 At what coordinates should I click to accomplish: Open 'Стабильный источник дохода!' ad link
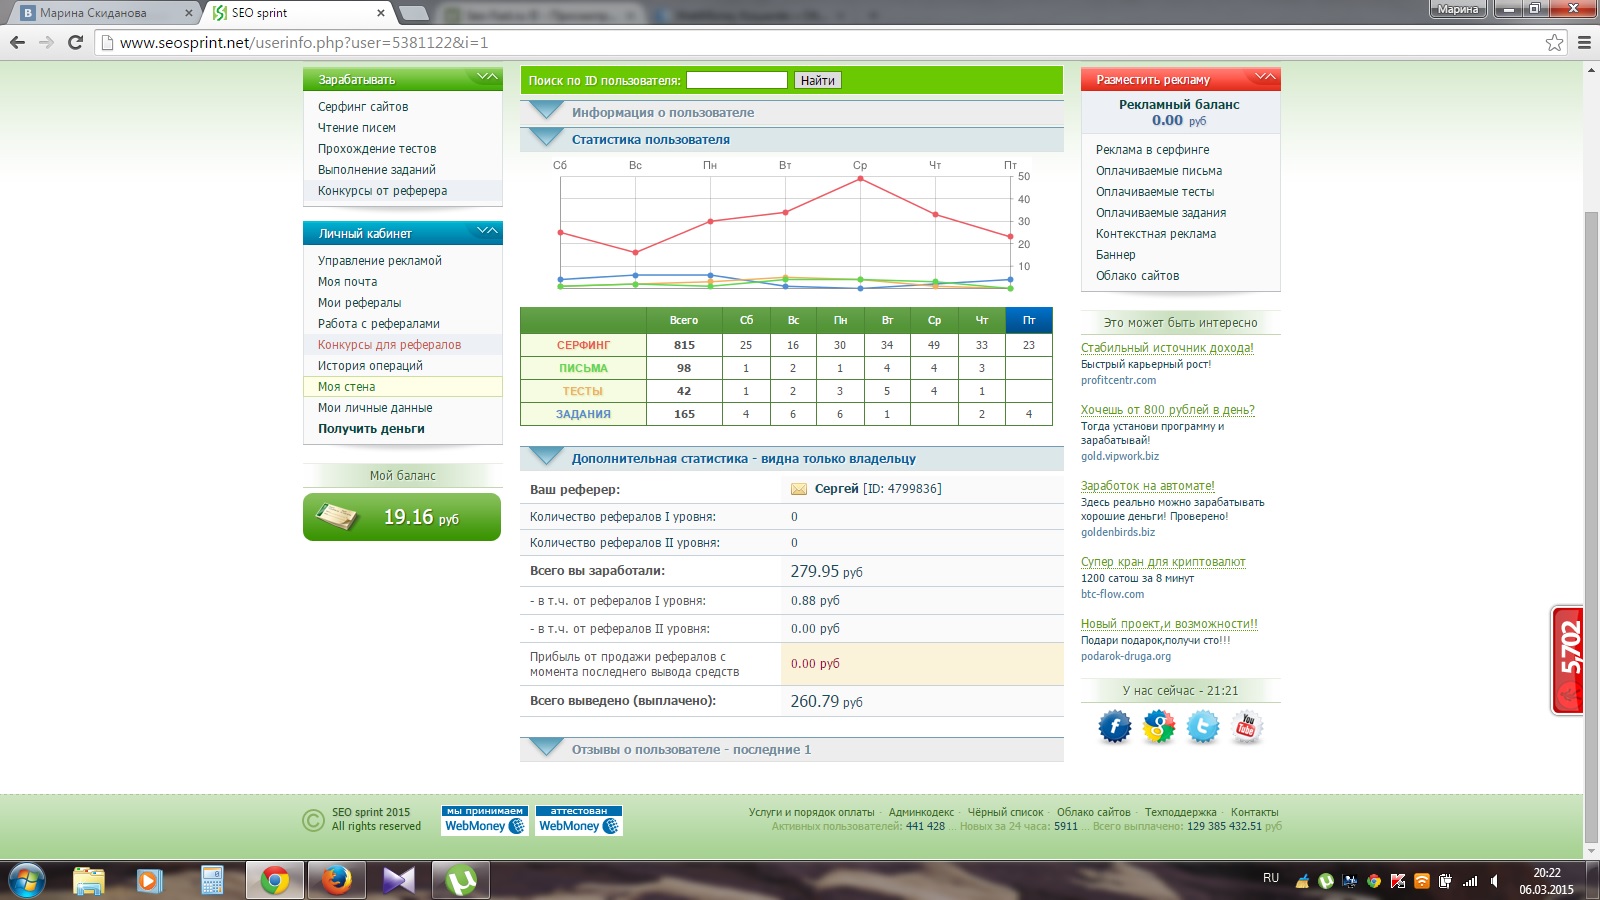pos(1167,348)
